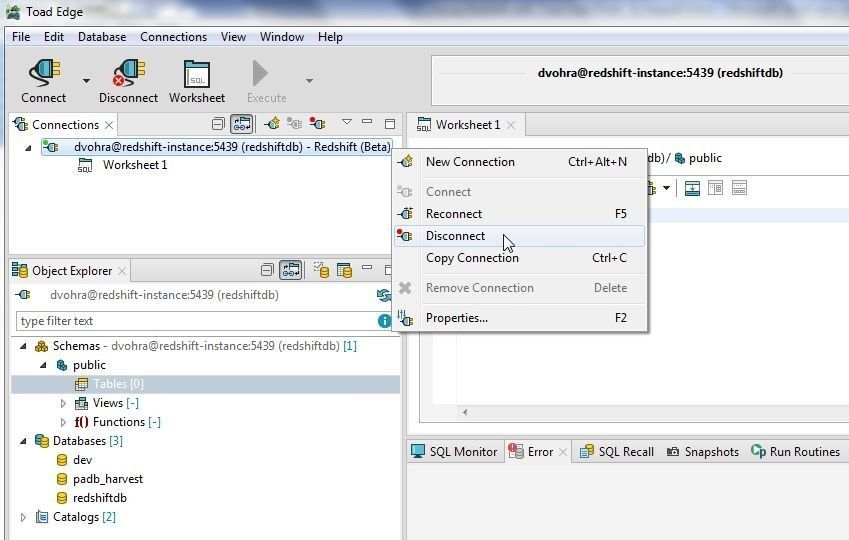
Task: Click the Object Explorer table-database icon
Action: pyautogui.click(x=344, y=270)
